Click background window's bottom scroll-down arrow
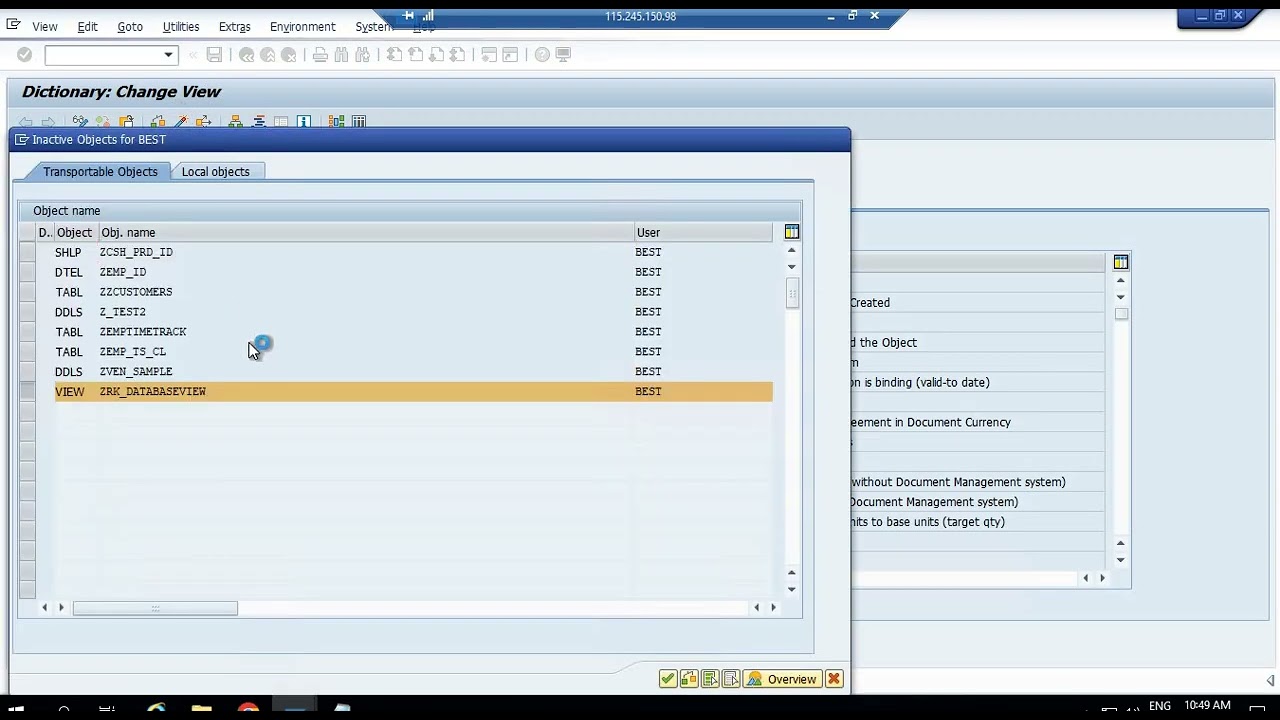1280x720 pixels. 1121,560
